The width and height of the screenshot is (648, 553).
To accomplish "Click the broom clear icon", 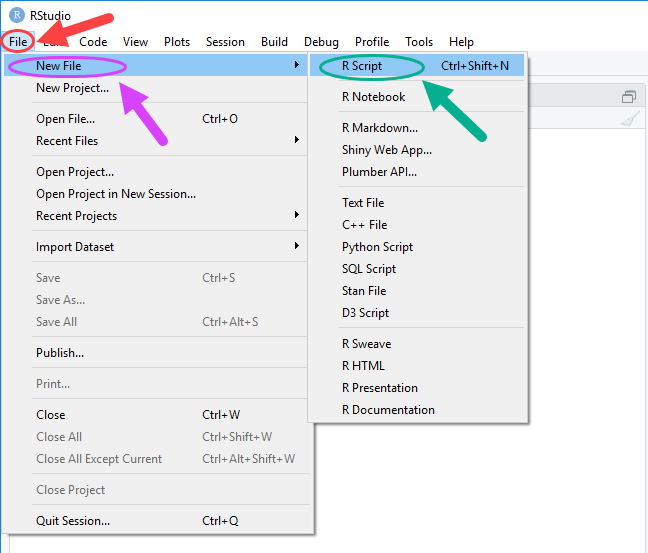I will [x=630, y=119].
